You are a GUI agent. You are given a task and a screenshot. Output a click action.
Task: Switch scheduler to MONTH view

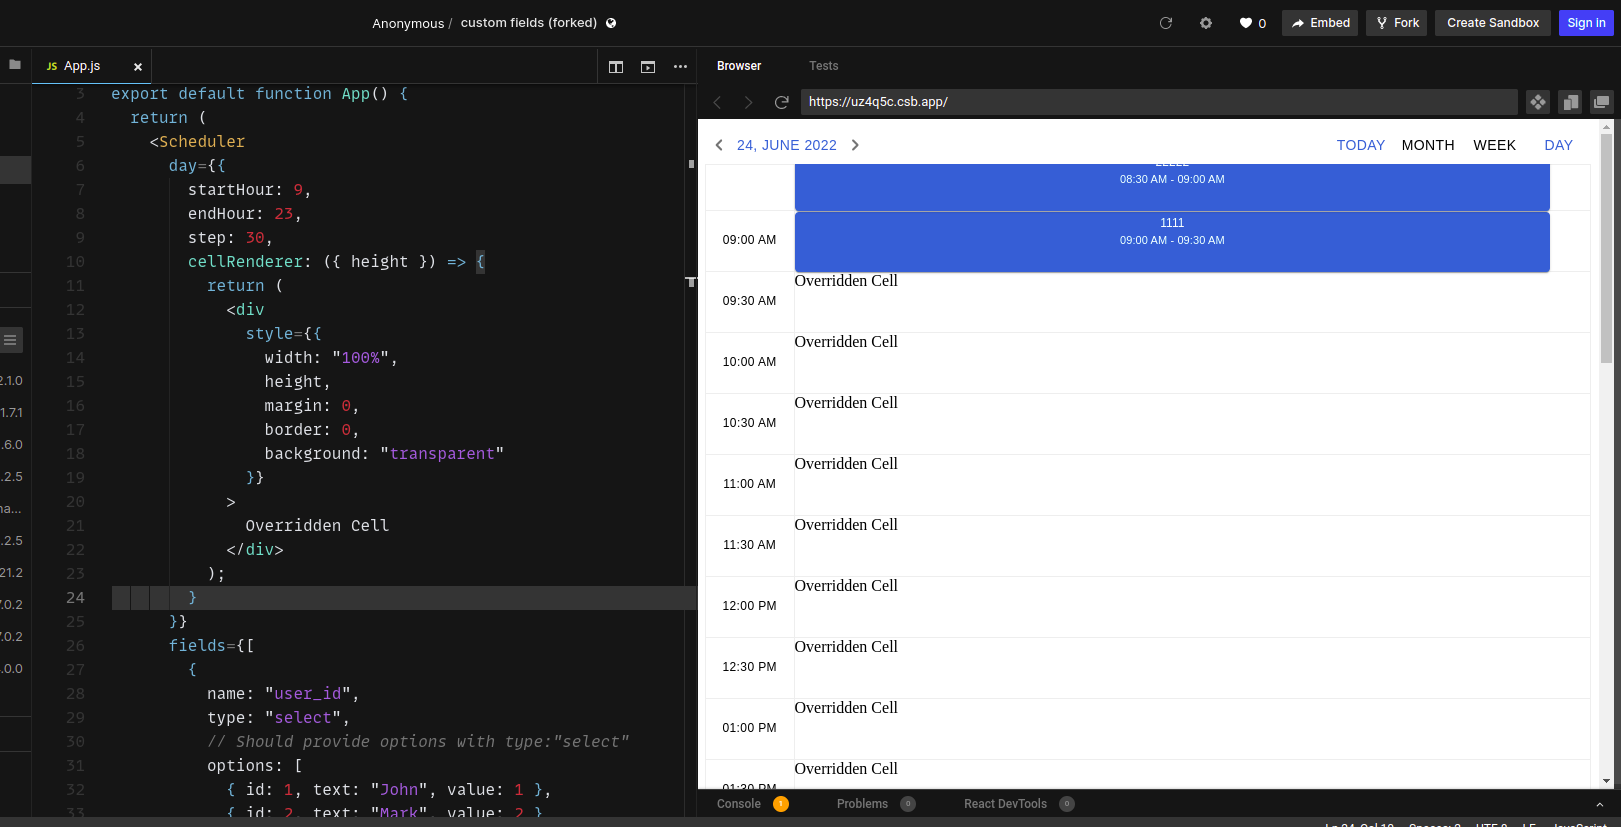1428,145
